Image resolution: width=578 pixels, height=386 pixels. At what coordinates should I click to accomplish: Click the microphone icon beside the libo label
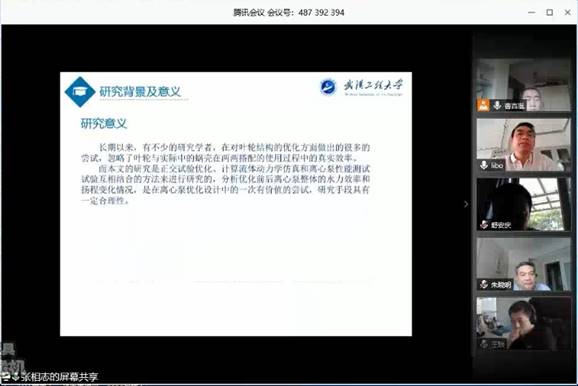tap(484, 165)
